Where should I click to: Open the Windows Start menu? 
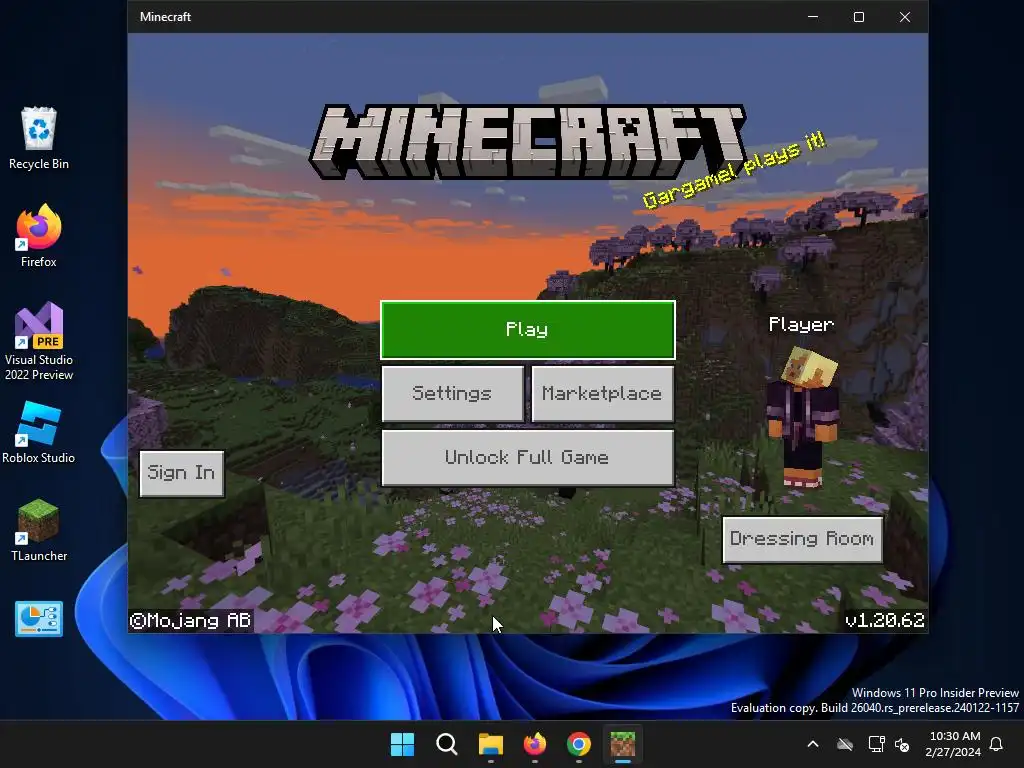coord(402,744)
